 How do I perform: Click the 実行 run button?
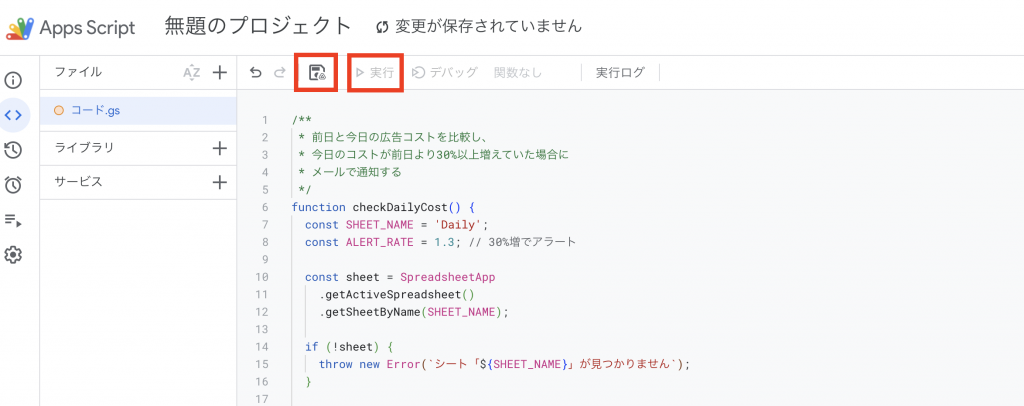coord(375,72)
